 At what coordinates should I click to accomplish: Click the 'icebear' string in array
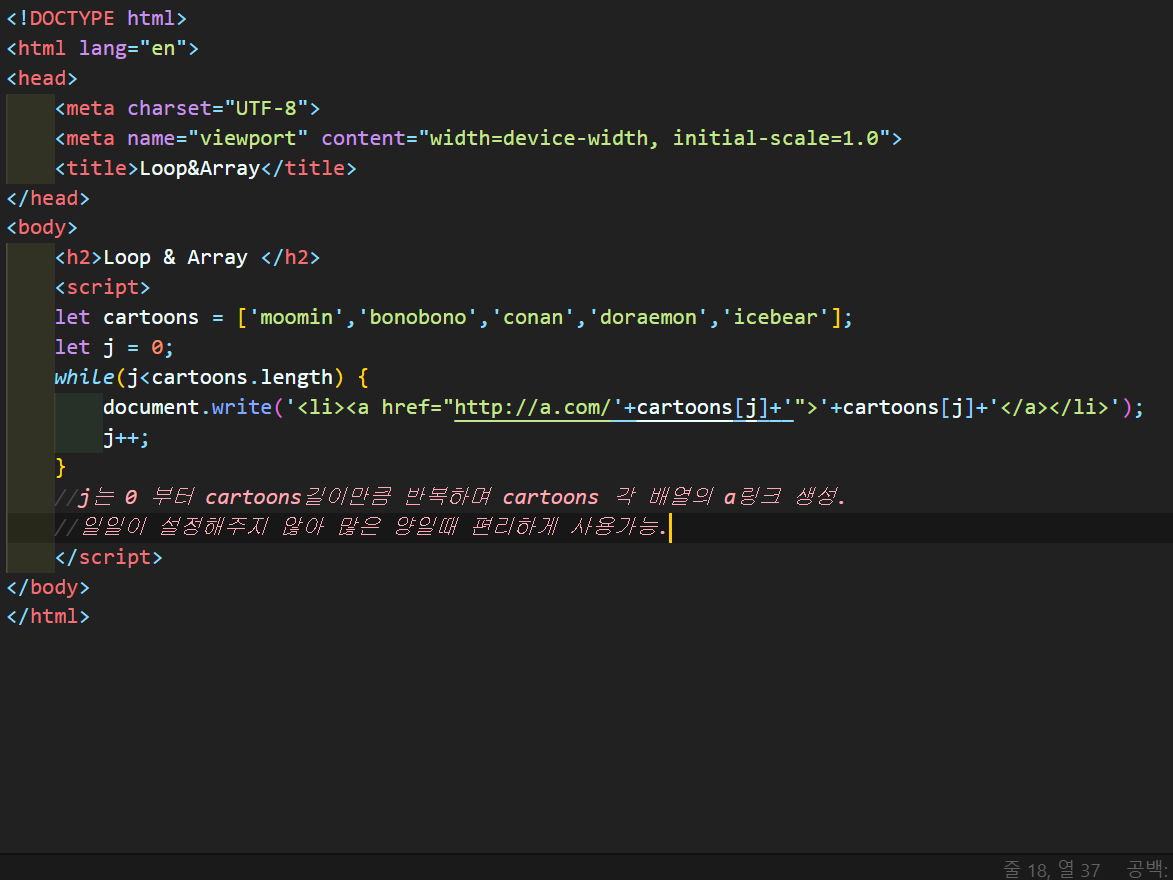coord(775,317)
